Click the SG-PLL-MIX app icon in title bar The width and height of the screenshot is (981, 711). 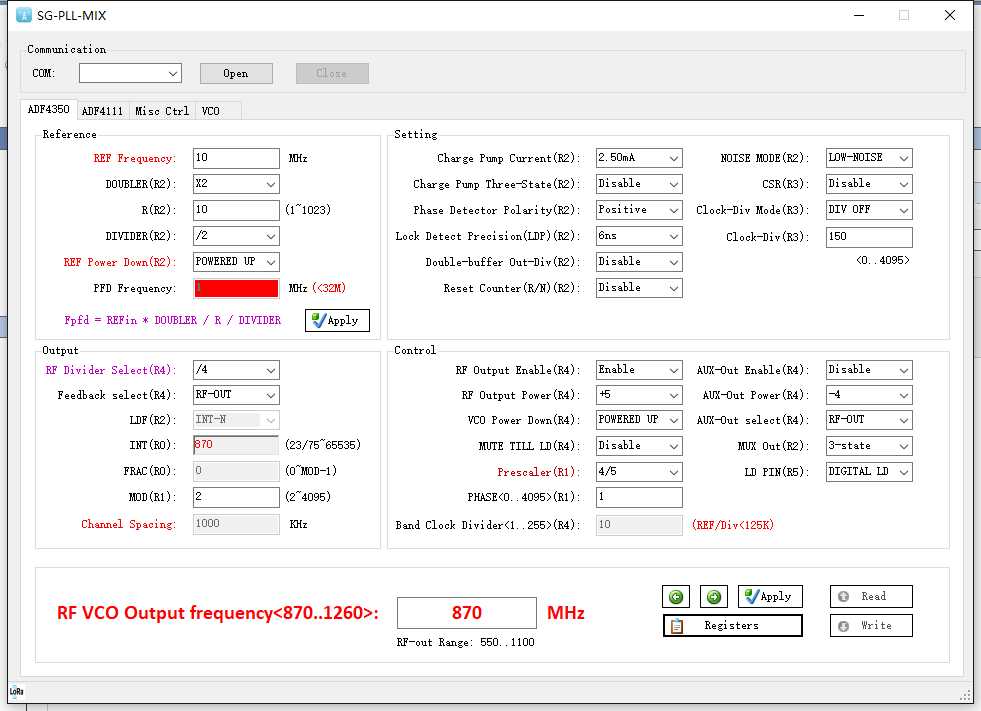pos(24,15)
